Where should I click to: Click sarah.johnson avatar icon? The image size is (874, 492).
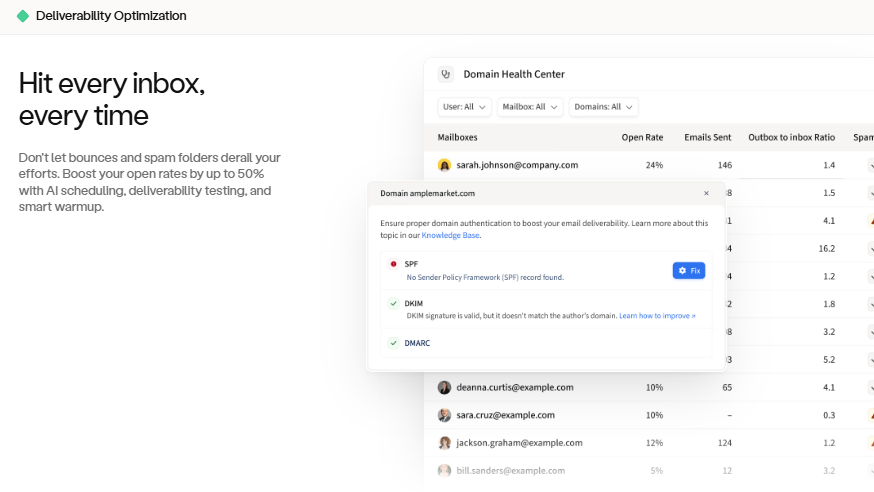444,165
